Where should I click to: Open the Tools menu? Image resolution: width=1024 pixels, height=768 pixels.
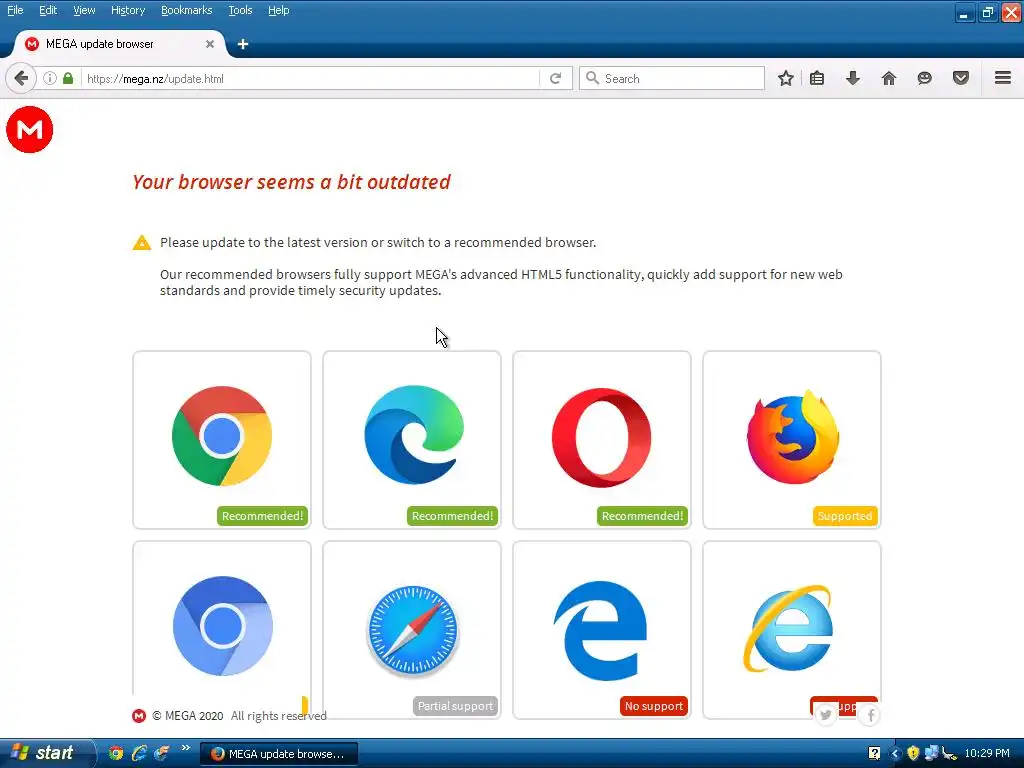(x=240, y=10)
